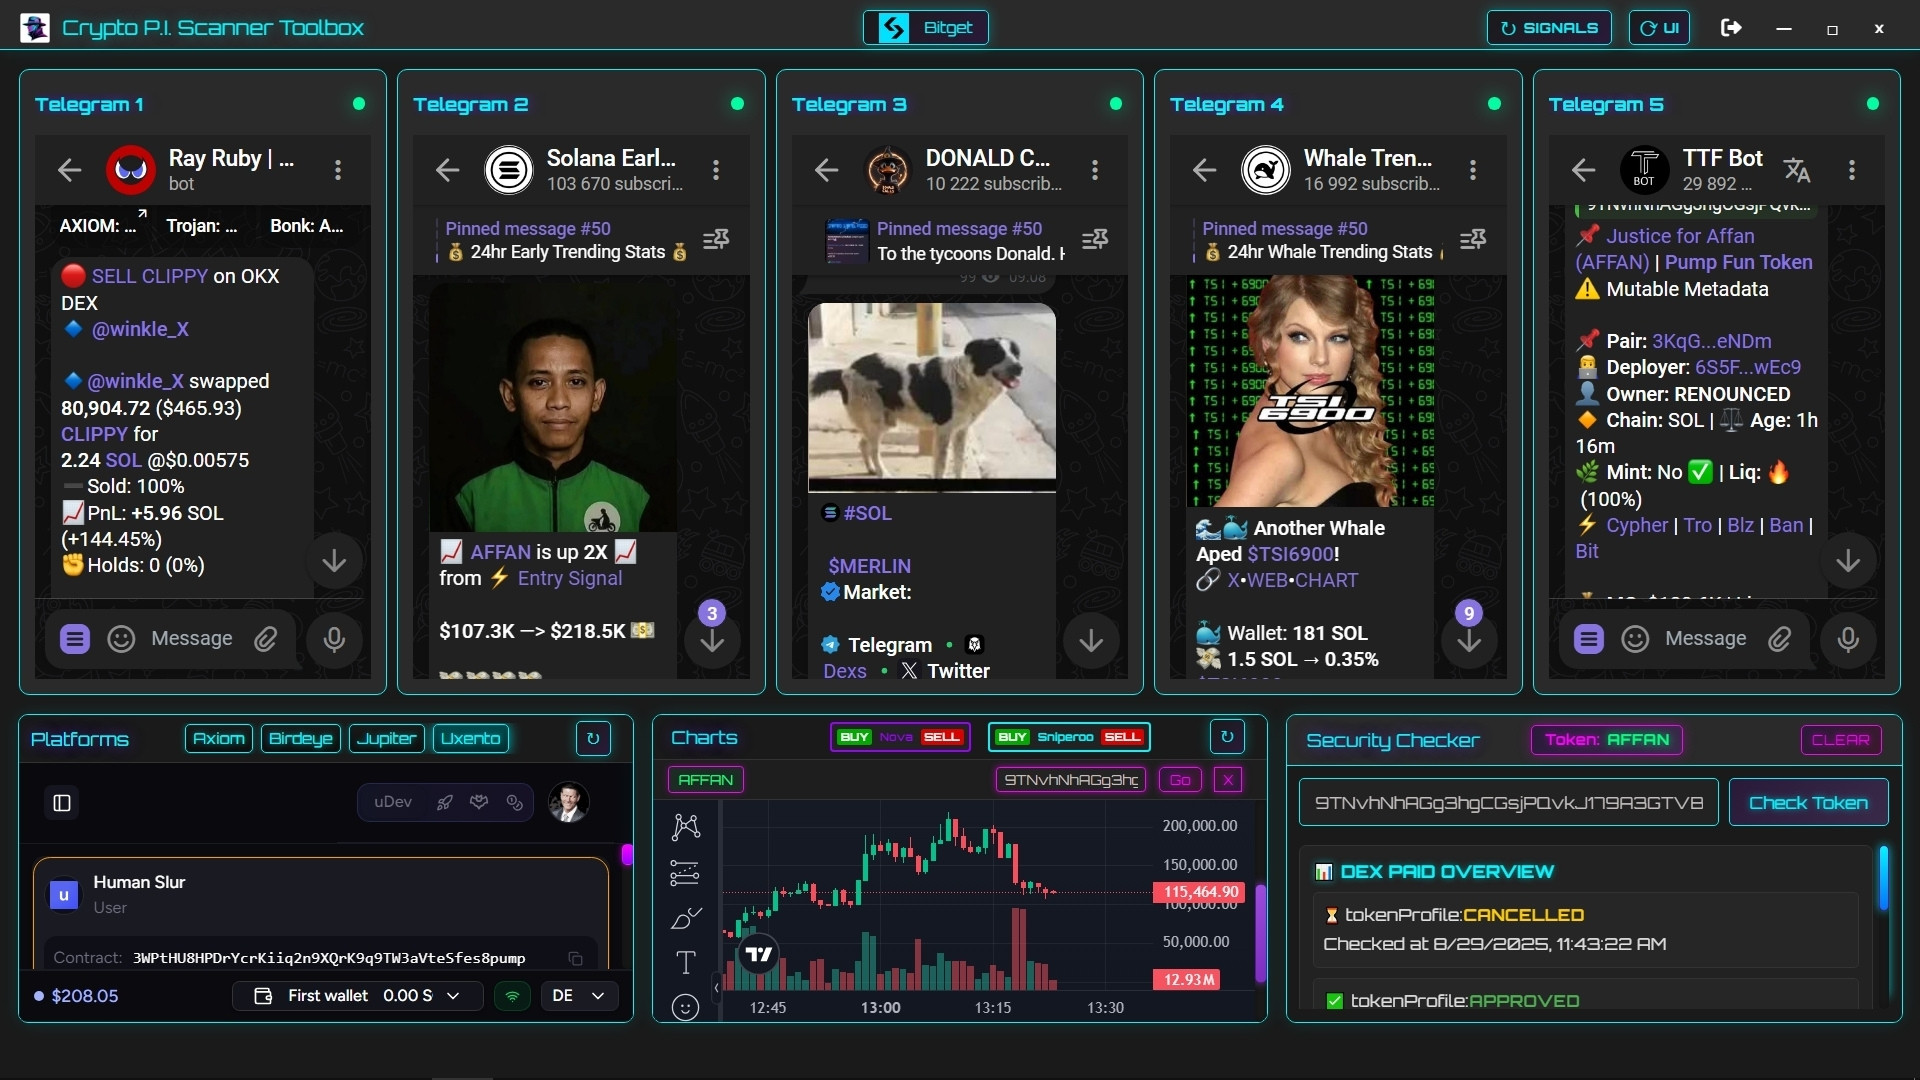Click the paperclip attach icon in Telegram 5
The height and width of the screenshot is (1080, 1920).
click(x=1779, y=638)
